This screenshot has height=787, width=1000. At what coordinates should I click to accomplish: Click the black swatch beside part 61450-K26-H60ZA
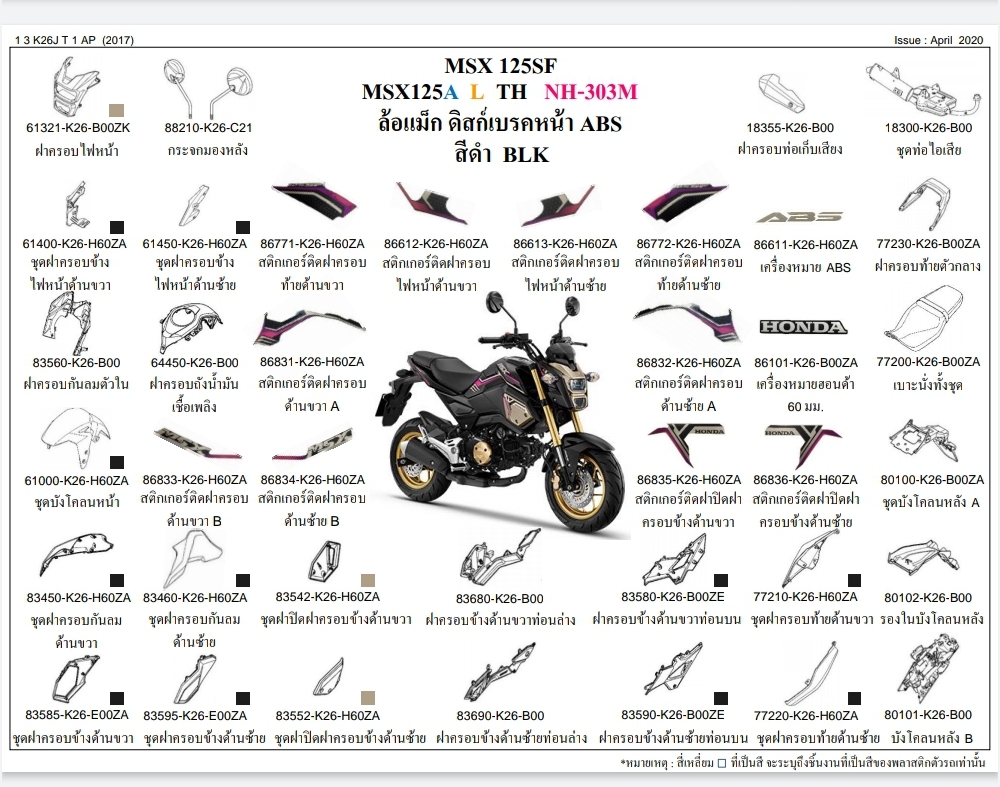pos(243,227)
